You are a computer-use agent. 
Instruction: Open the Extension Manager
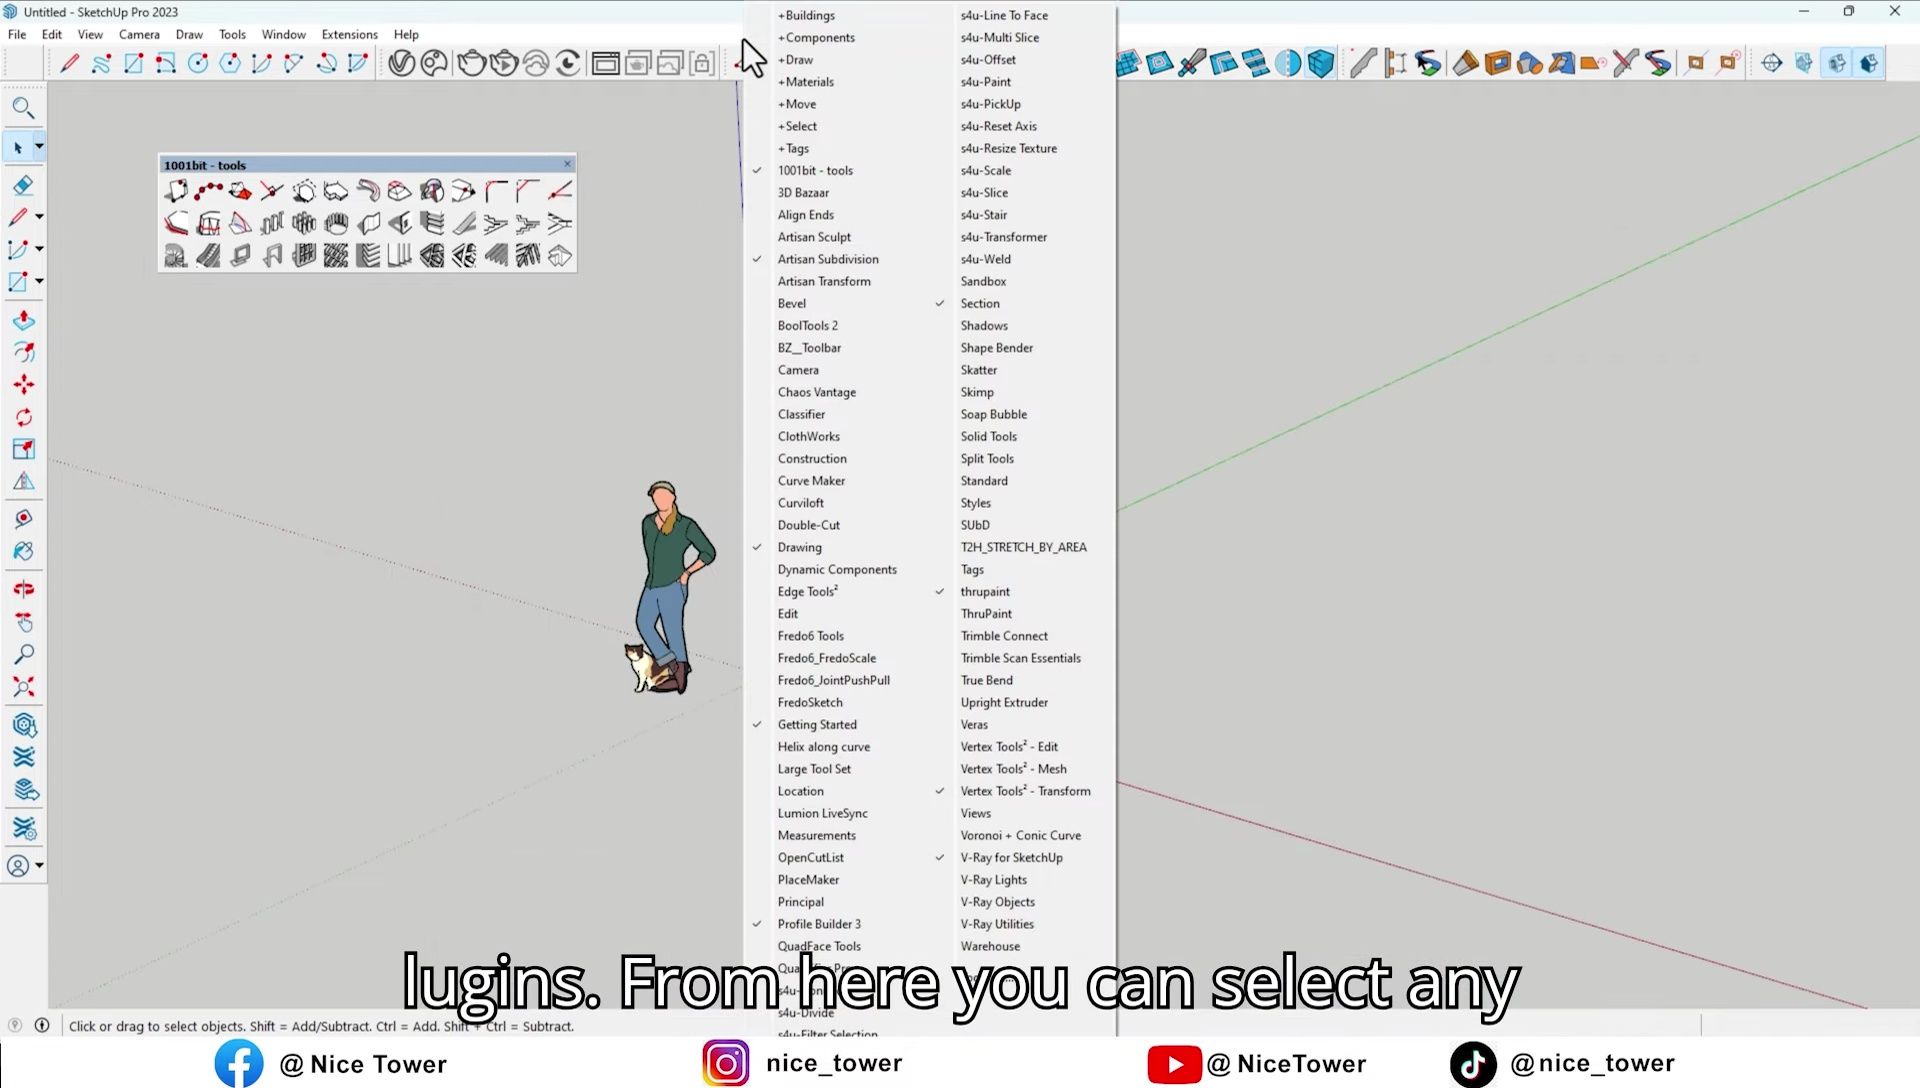pos(23,829)
